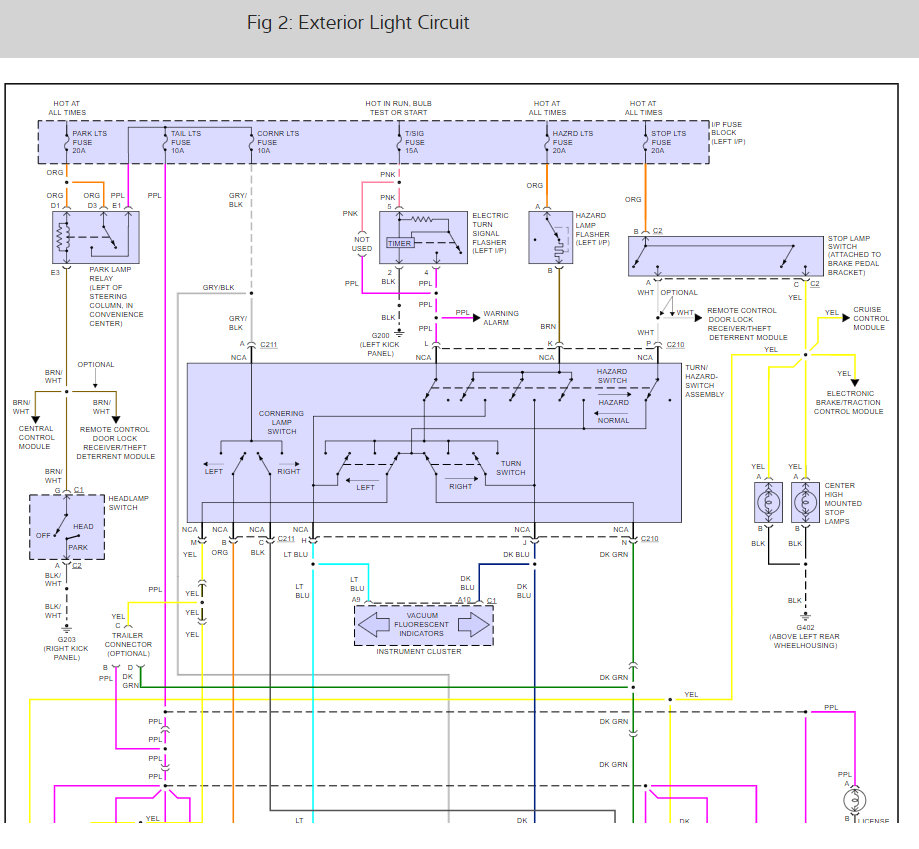
Task: Click the HAZARD SWITCH label inside assembly
Action: pyautogui.click(x=612, y=376)
